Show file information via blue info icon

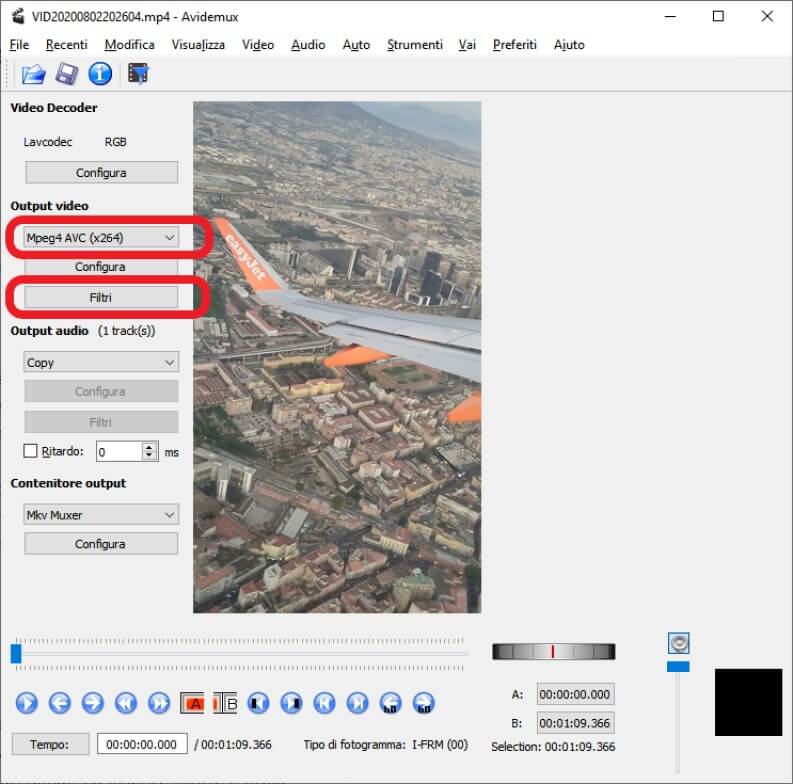point(100,74)
